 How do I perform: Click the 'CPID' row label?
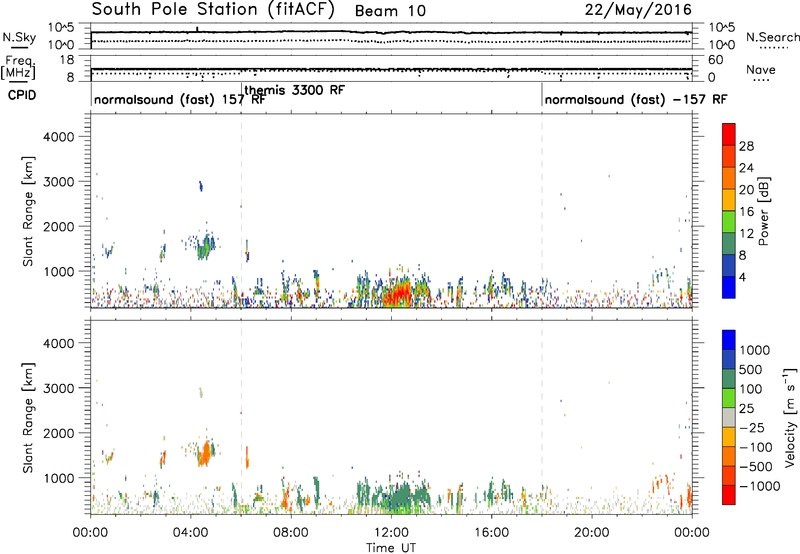[22, 95]
